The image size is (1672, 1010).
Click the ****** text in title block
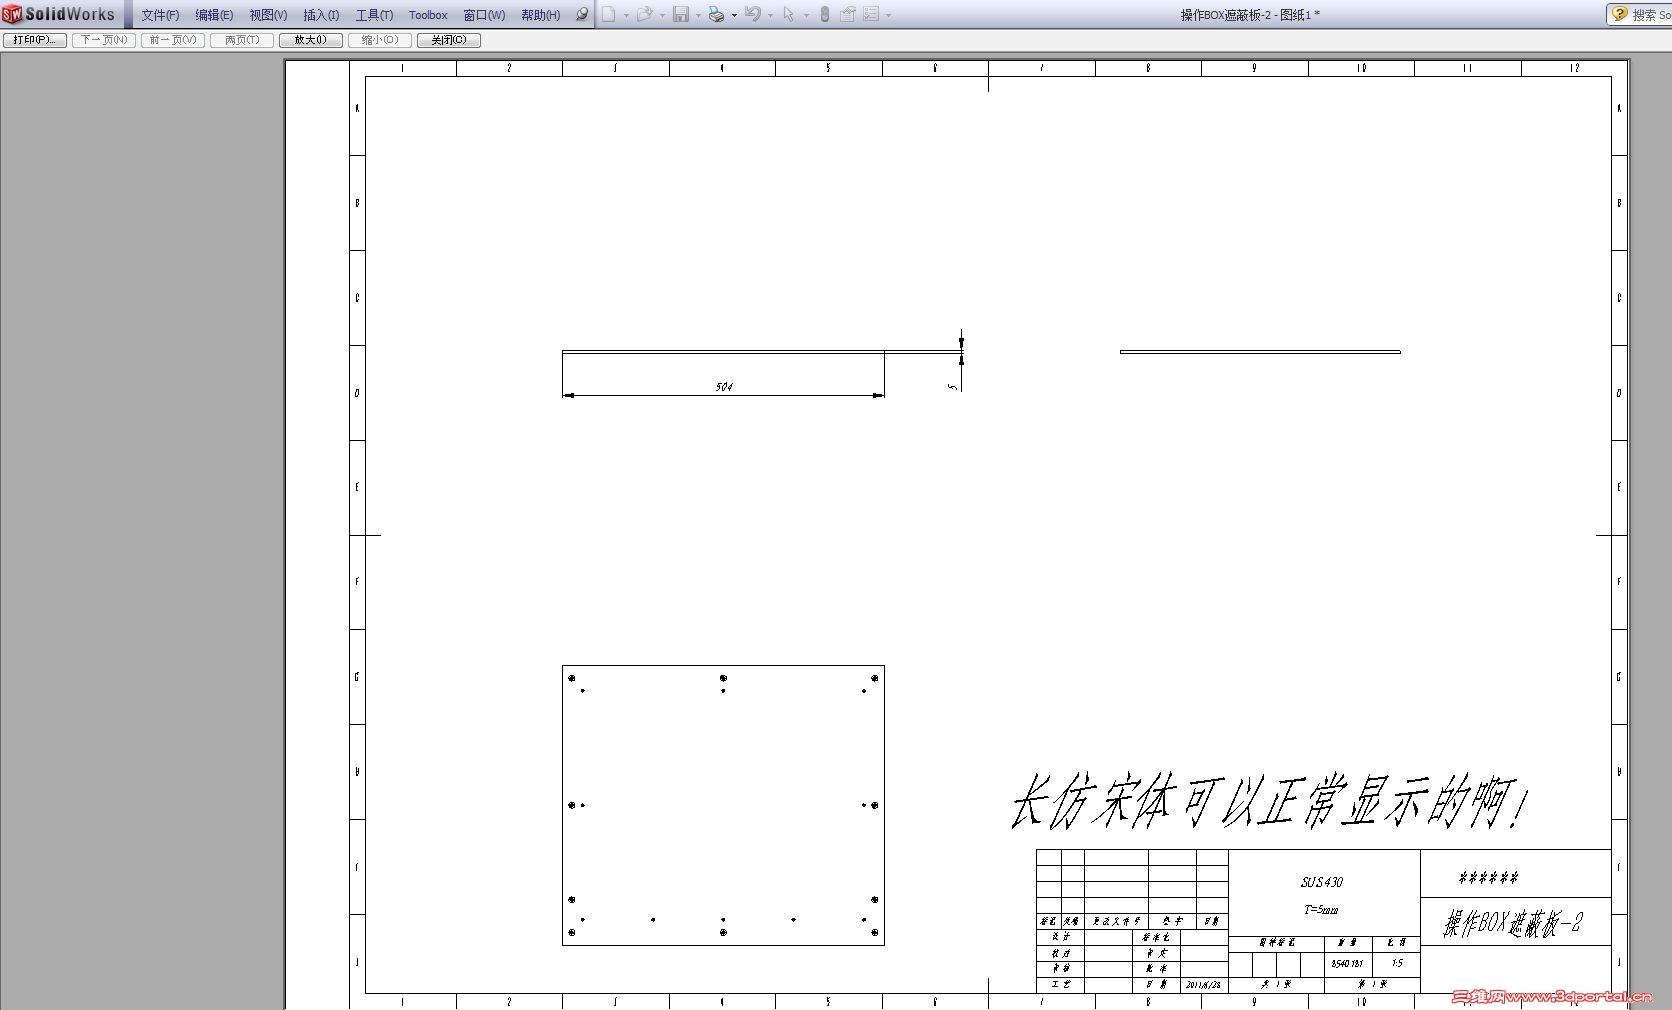(1488, 878)
